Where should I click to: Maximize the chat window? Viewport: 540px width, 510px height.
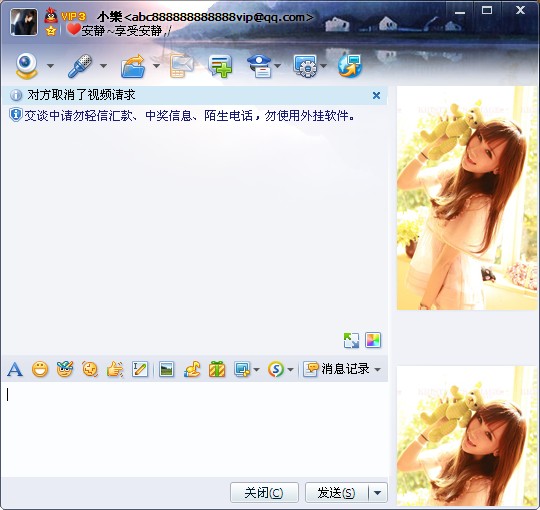click(487, 11)
